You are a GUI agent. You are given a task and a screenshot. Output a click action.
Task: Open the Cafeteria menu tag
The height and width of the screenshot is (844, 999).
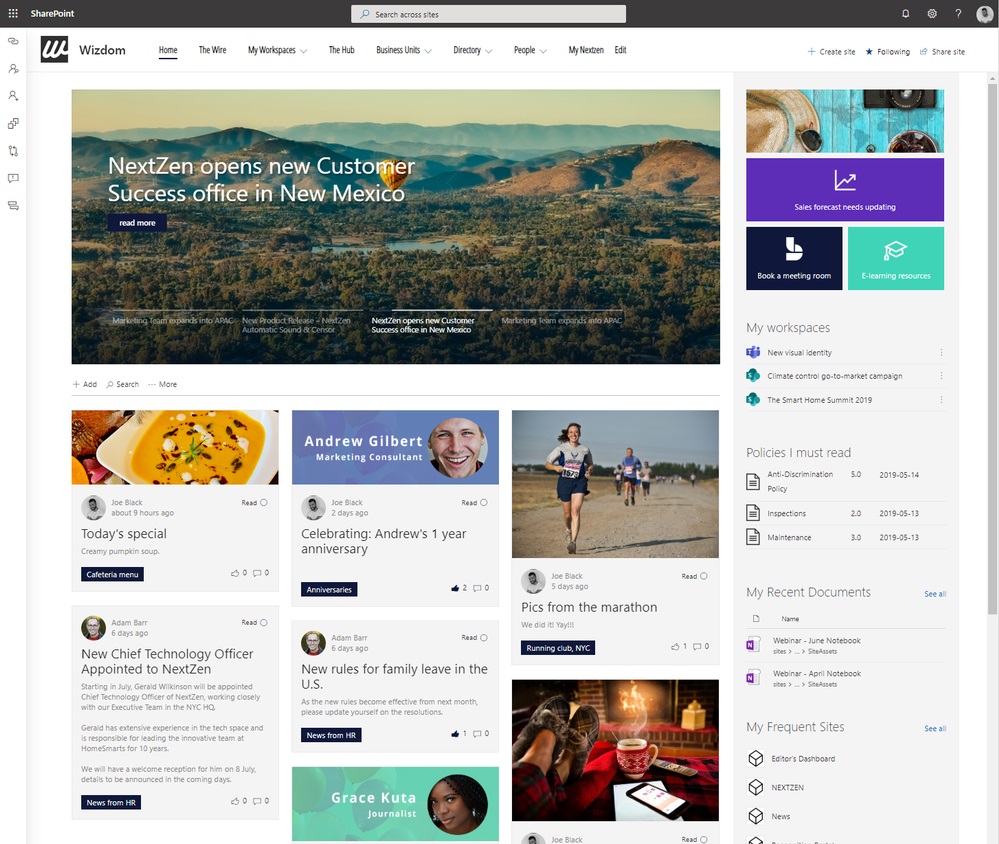click(112, 574)
